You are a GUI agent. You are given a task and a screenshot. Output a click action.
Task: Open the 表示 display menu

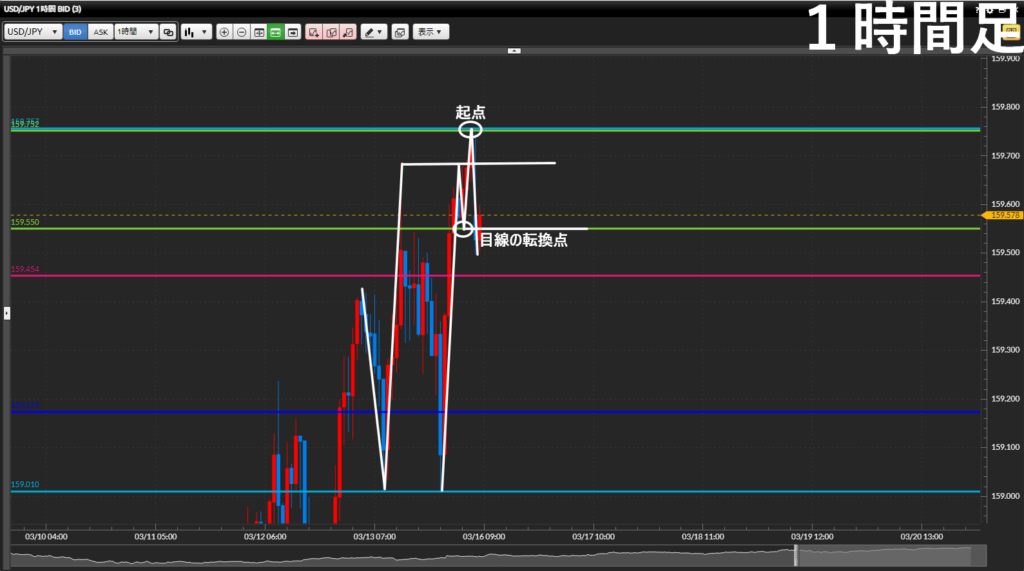tap(432, 32)
